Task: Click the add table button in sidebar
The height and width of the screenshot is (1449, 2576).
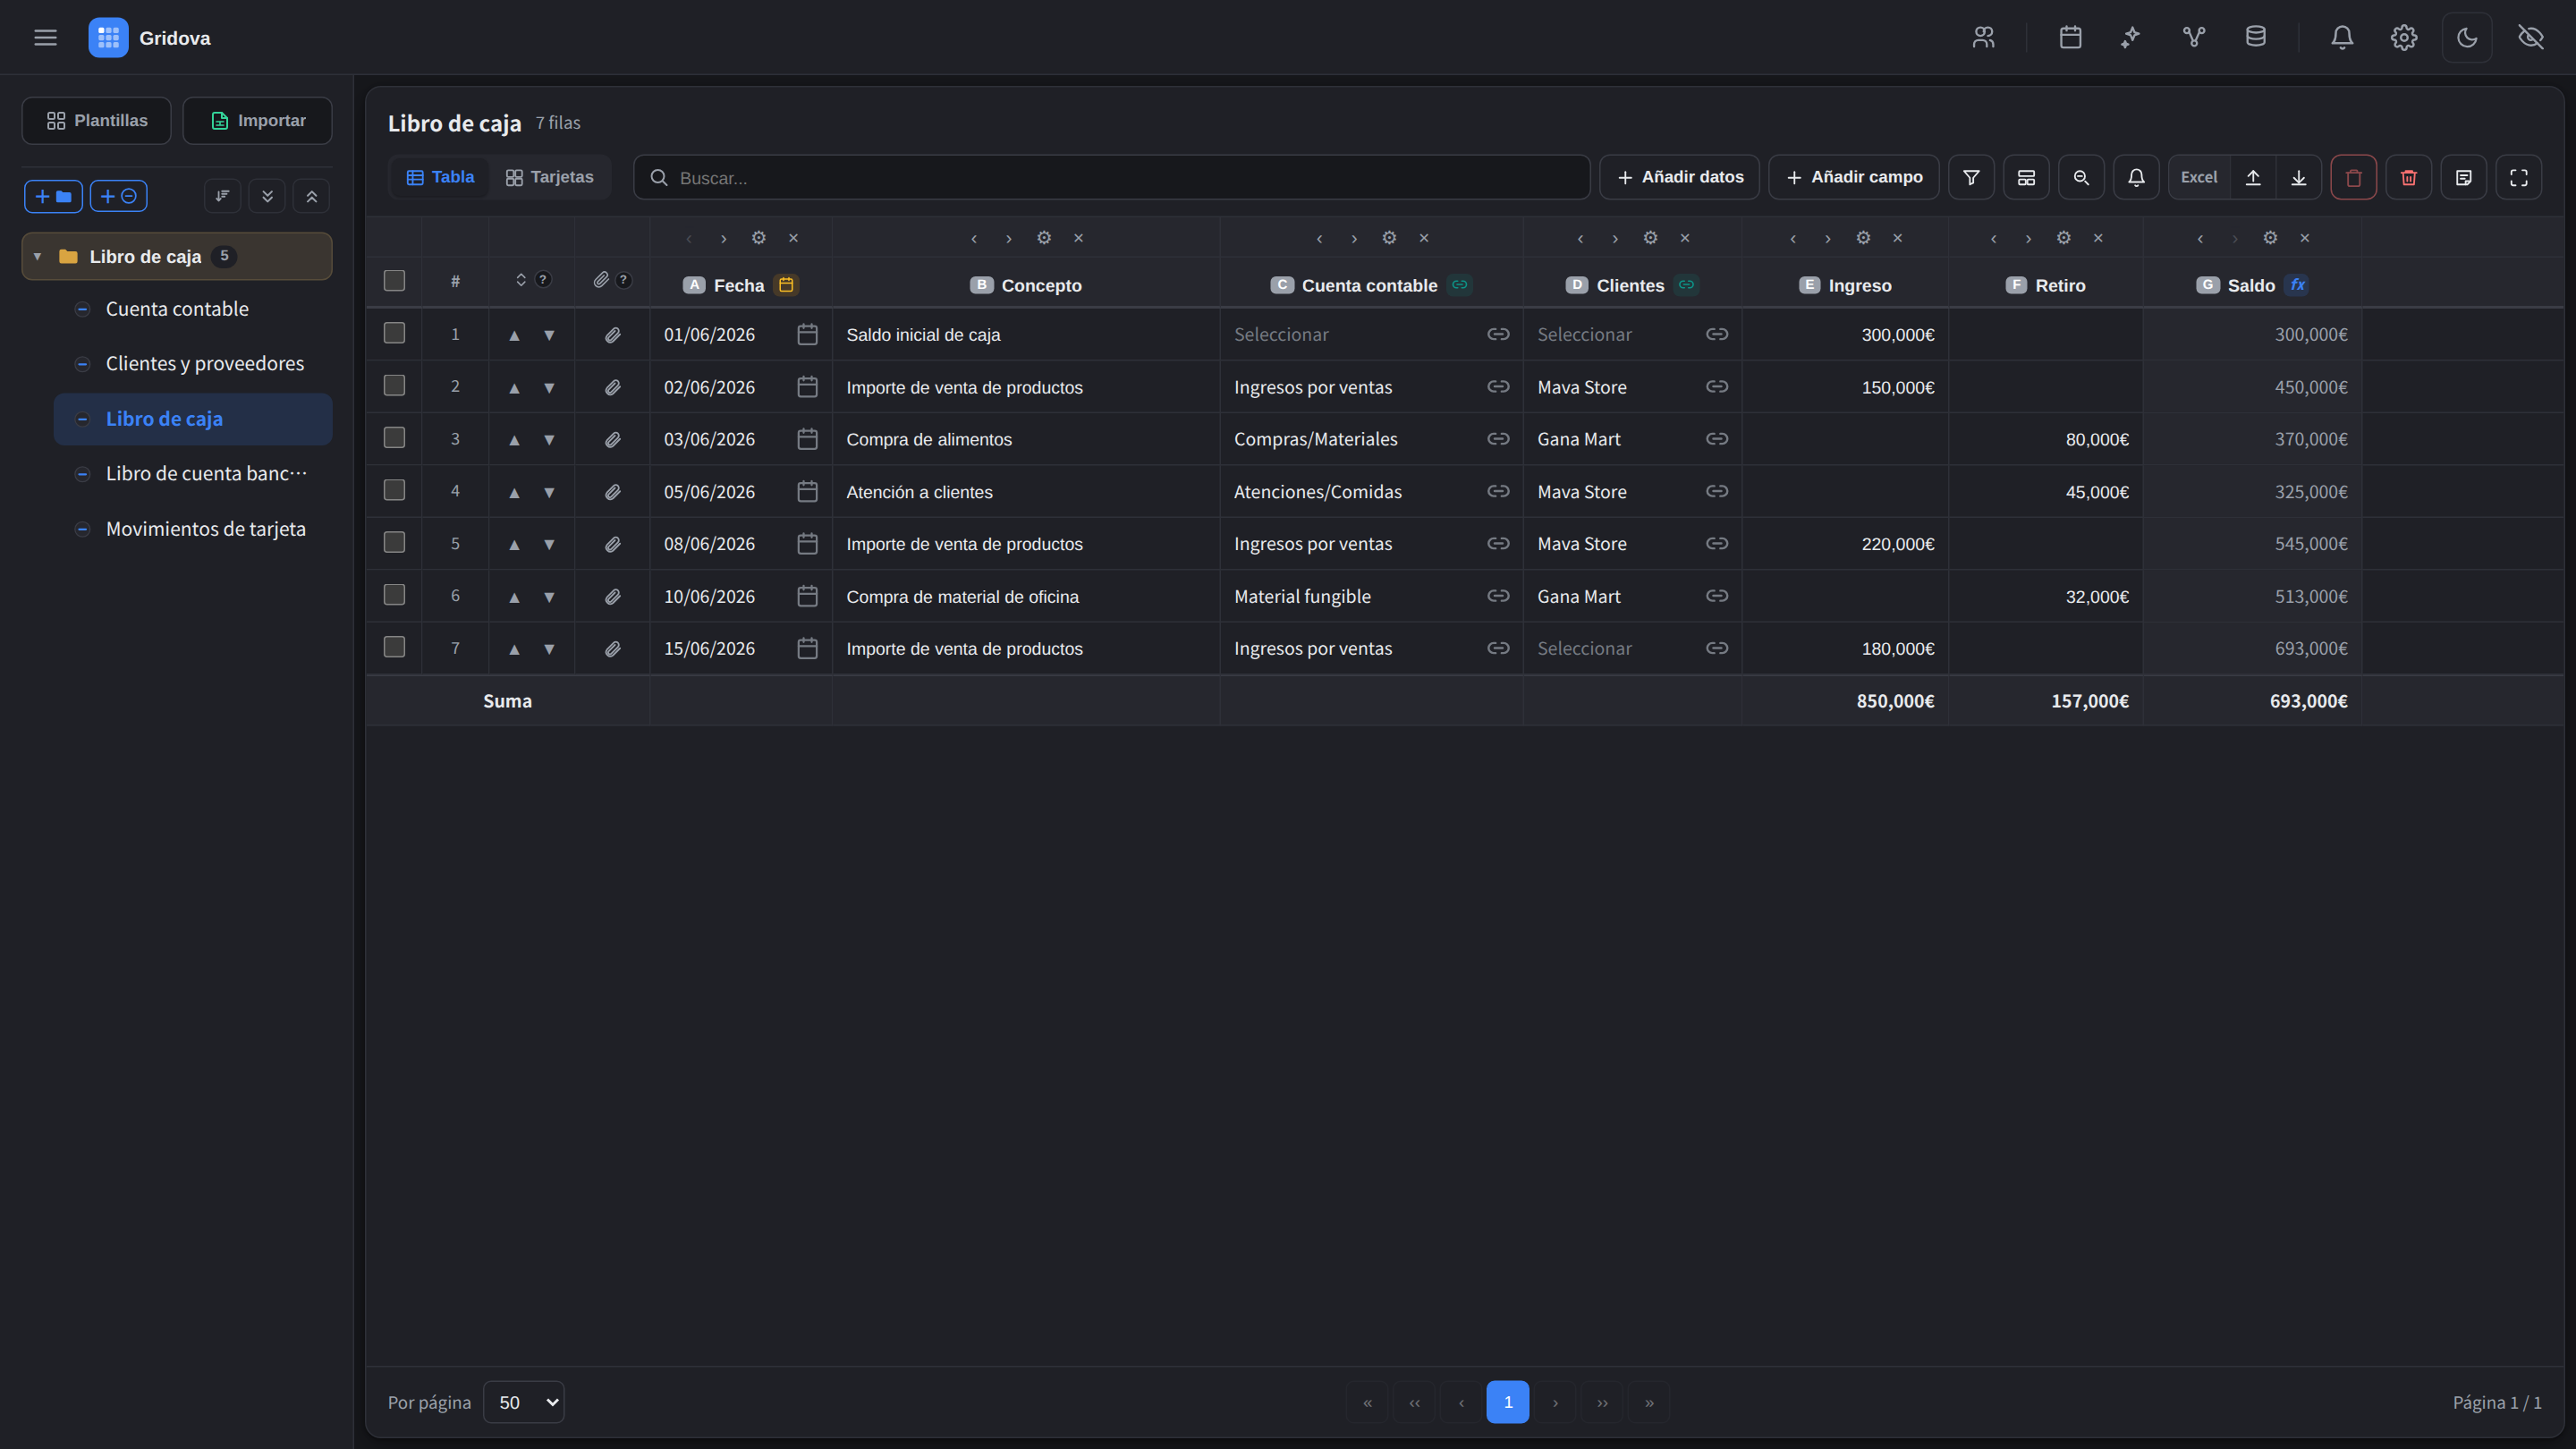Action: coord(119,196)
